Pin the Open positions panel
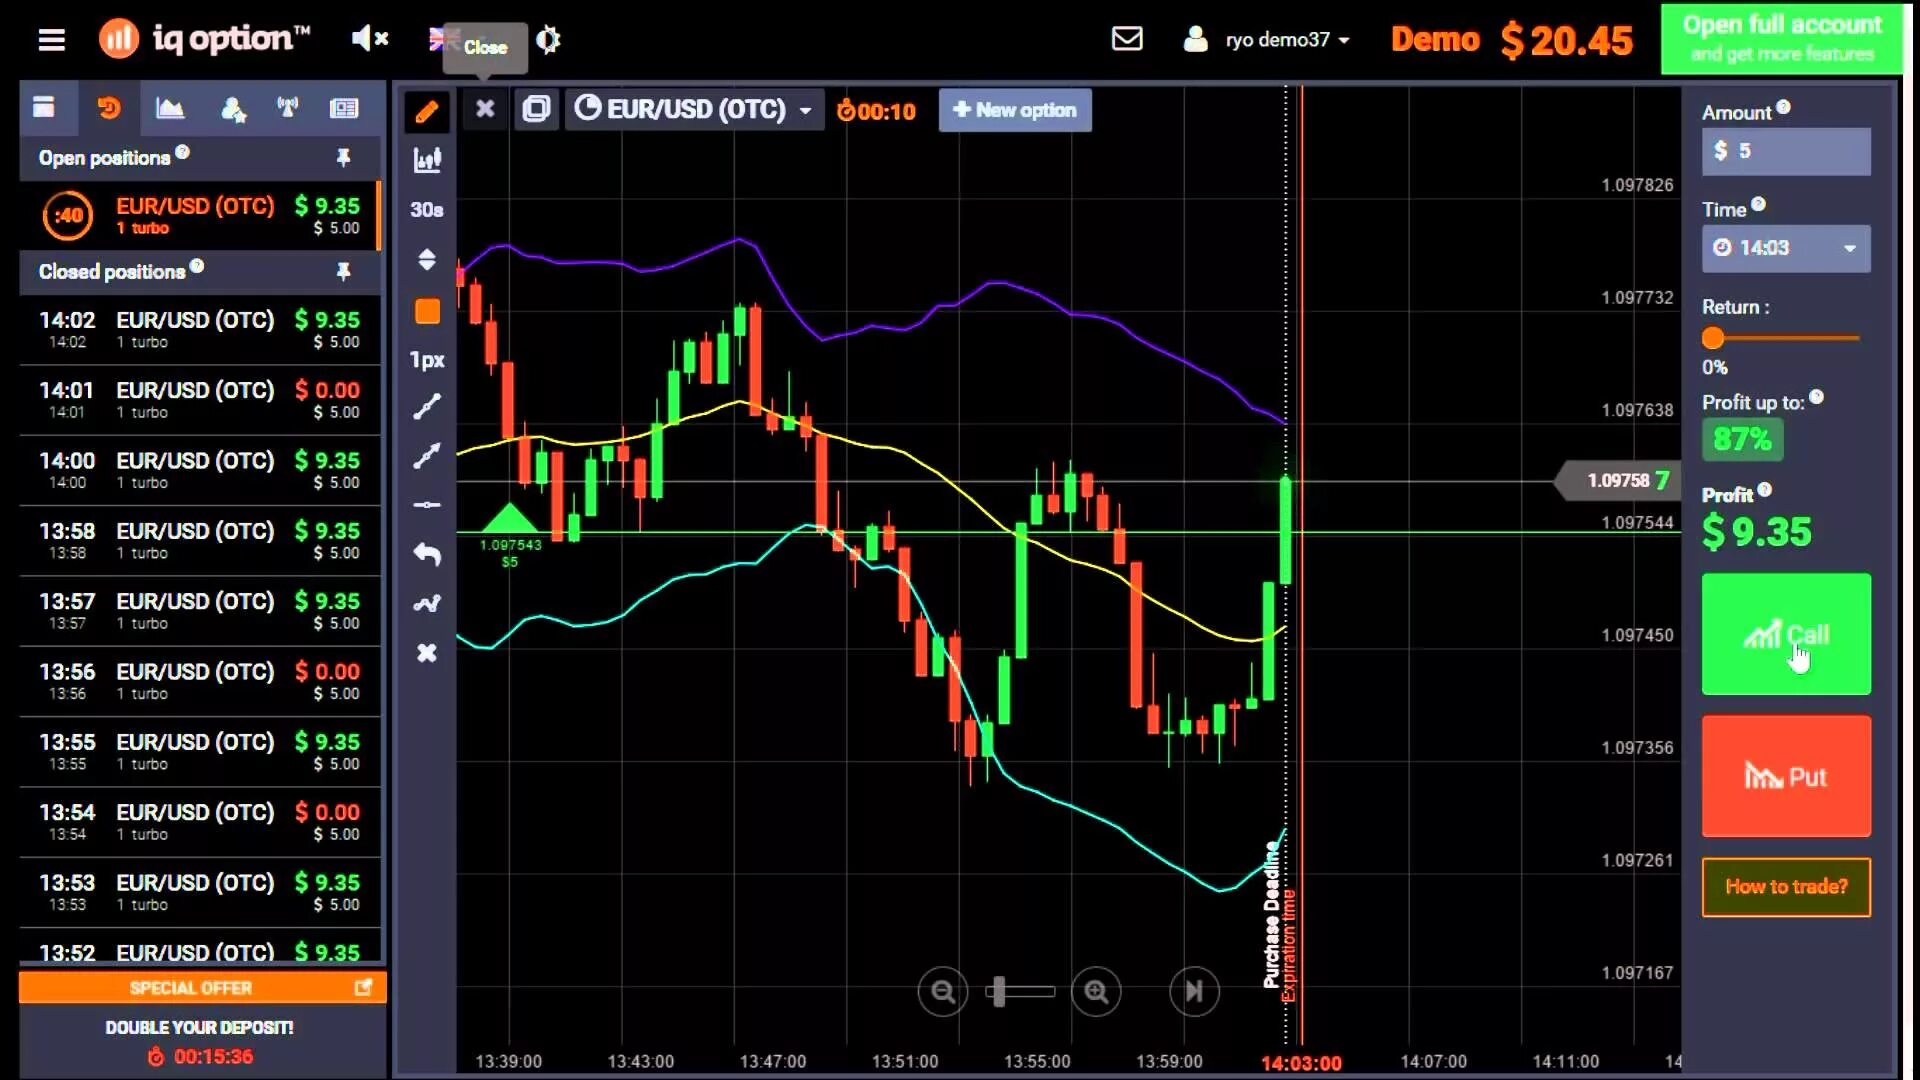 click(x=343, y=158)
